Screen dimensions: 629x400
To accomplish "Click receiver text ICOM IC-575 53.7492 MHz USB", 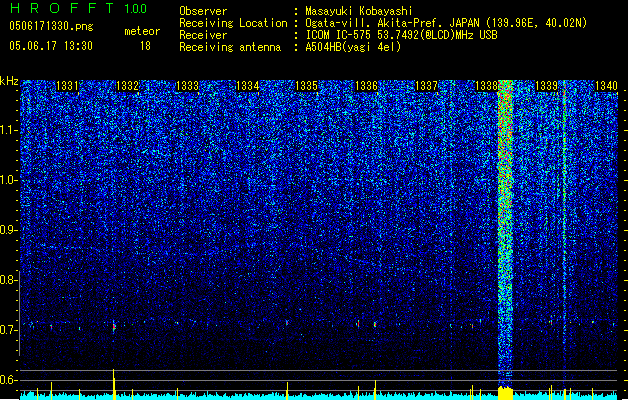I will tap(402, 35).
